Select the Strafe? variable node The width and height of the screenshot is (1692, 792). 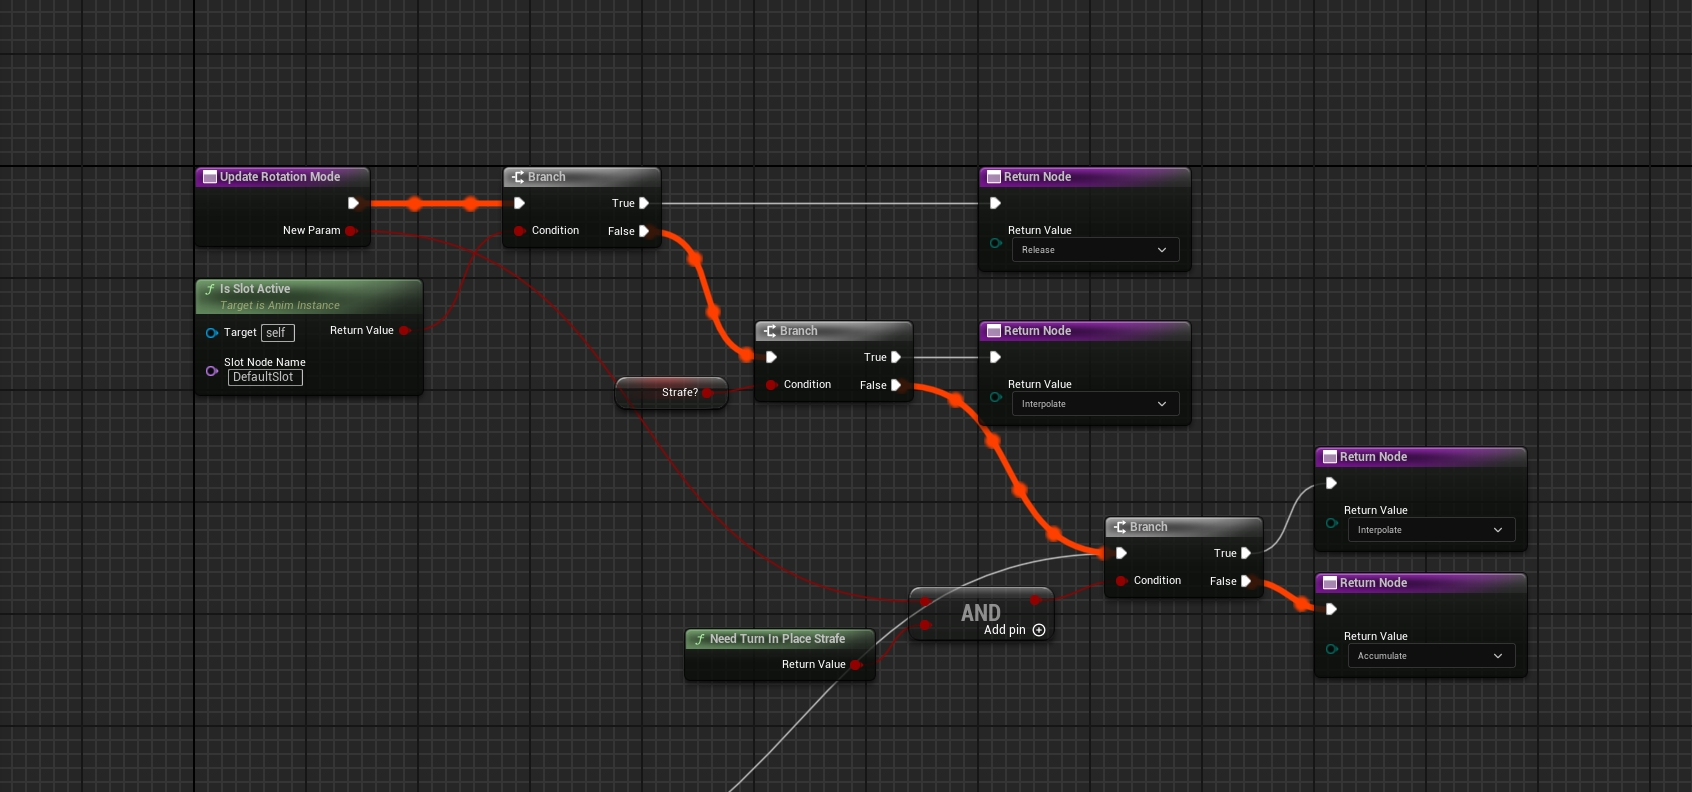(x=671, y=393)
